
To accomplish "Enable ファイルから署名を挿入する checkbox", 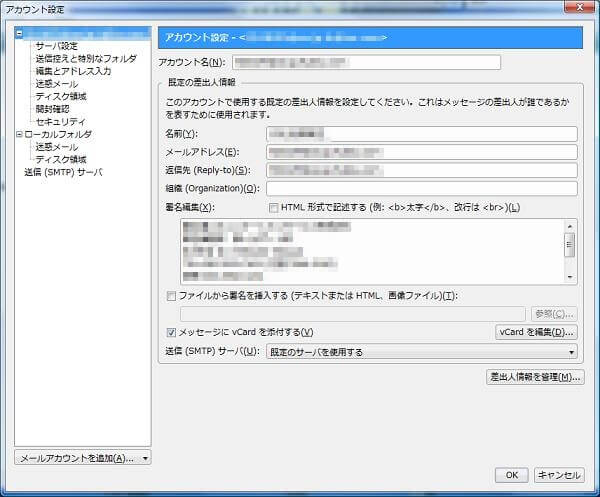I will pos(171,296).
